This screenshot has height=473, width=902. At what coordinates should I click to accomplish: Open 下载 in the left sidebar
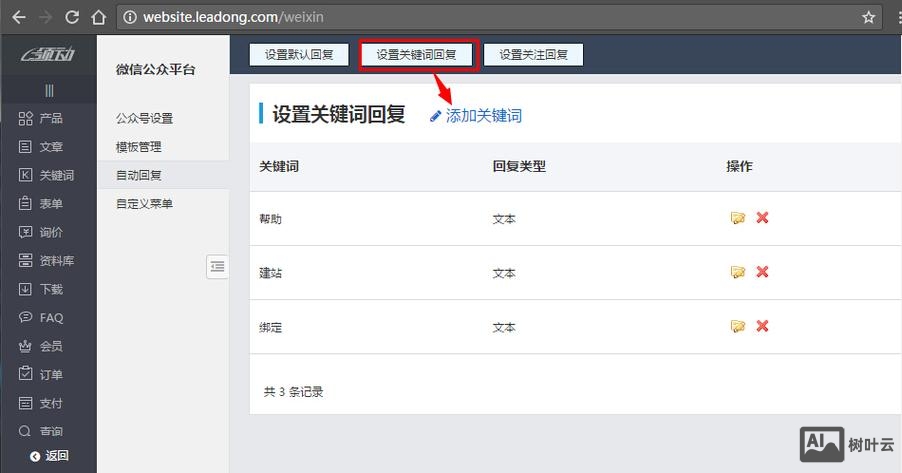coord(40,289)
